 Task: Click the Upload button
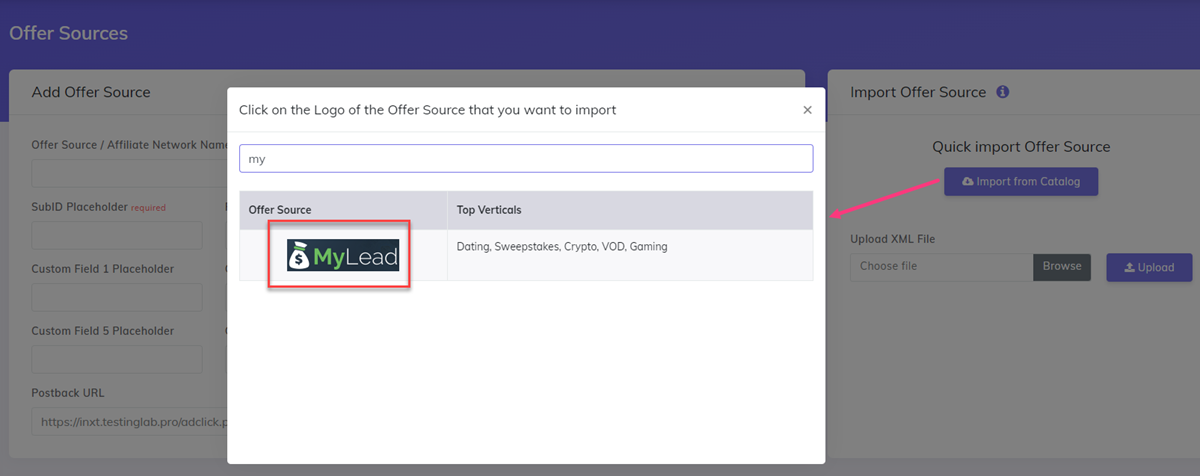tap(1149, 267)
